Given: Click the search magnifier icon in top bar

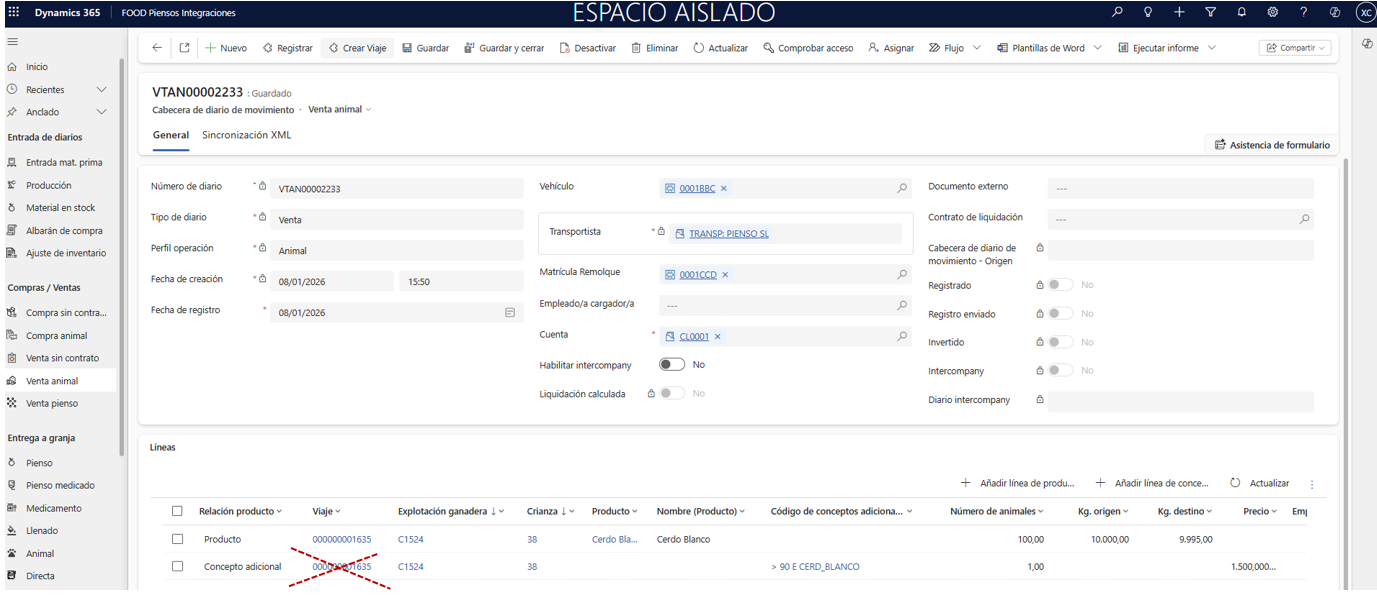Looking at the screenshot, I should [1117, 12].
